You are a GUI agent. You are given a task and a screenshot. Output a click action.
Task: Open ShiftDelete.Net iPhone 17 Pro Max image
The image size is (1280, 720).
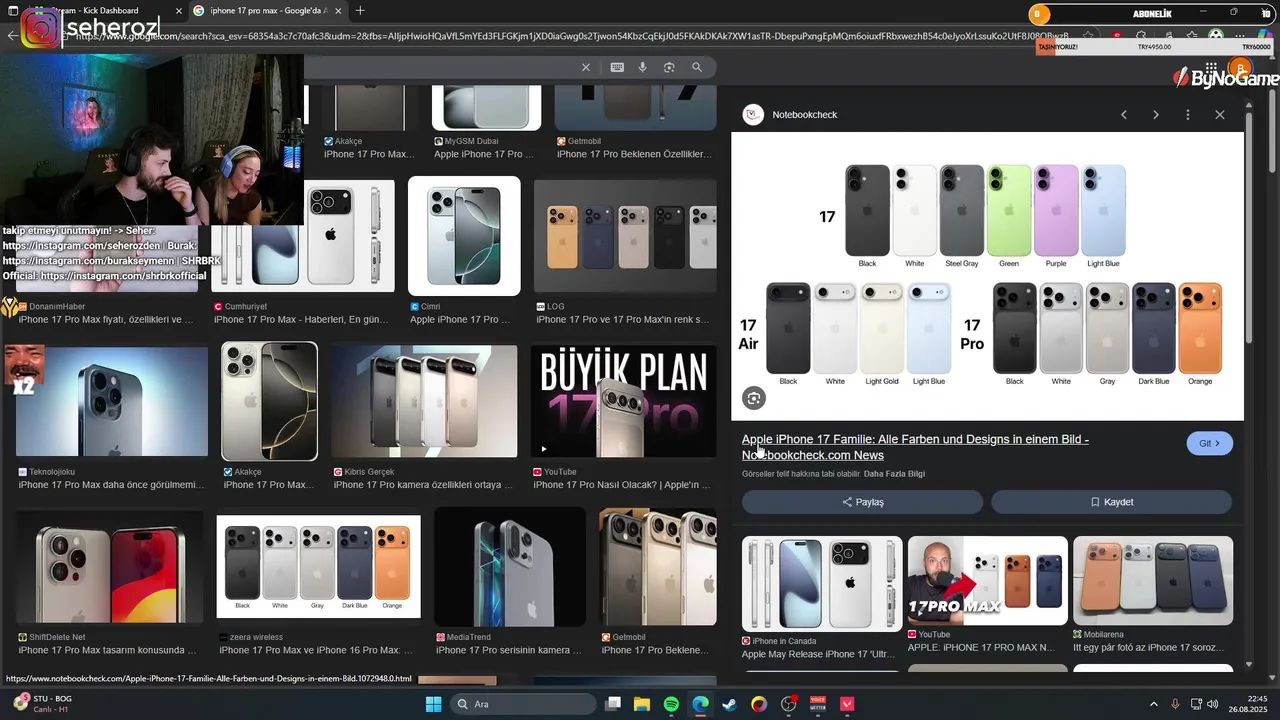(109, 566)
